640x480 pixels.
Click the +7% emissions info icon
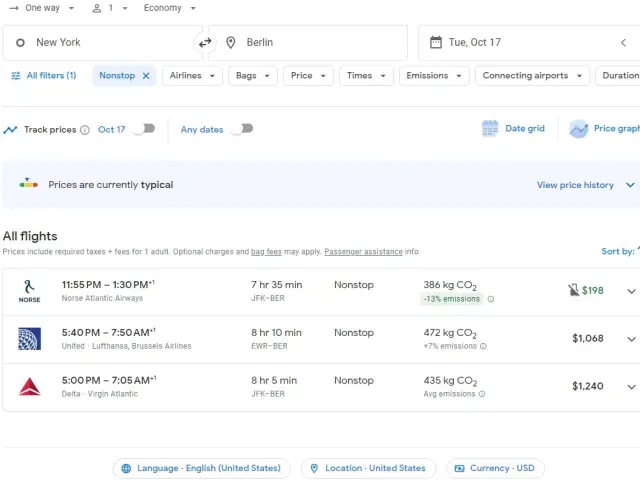pos(483,346)
